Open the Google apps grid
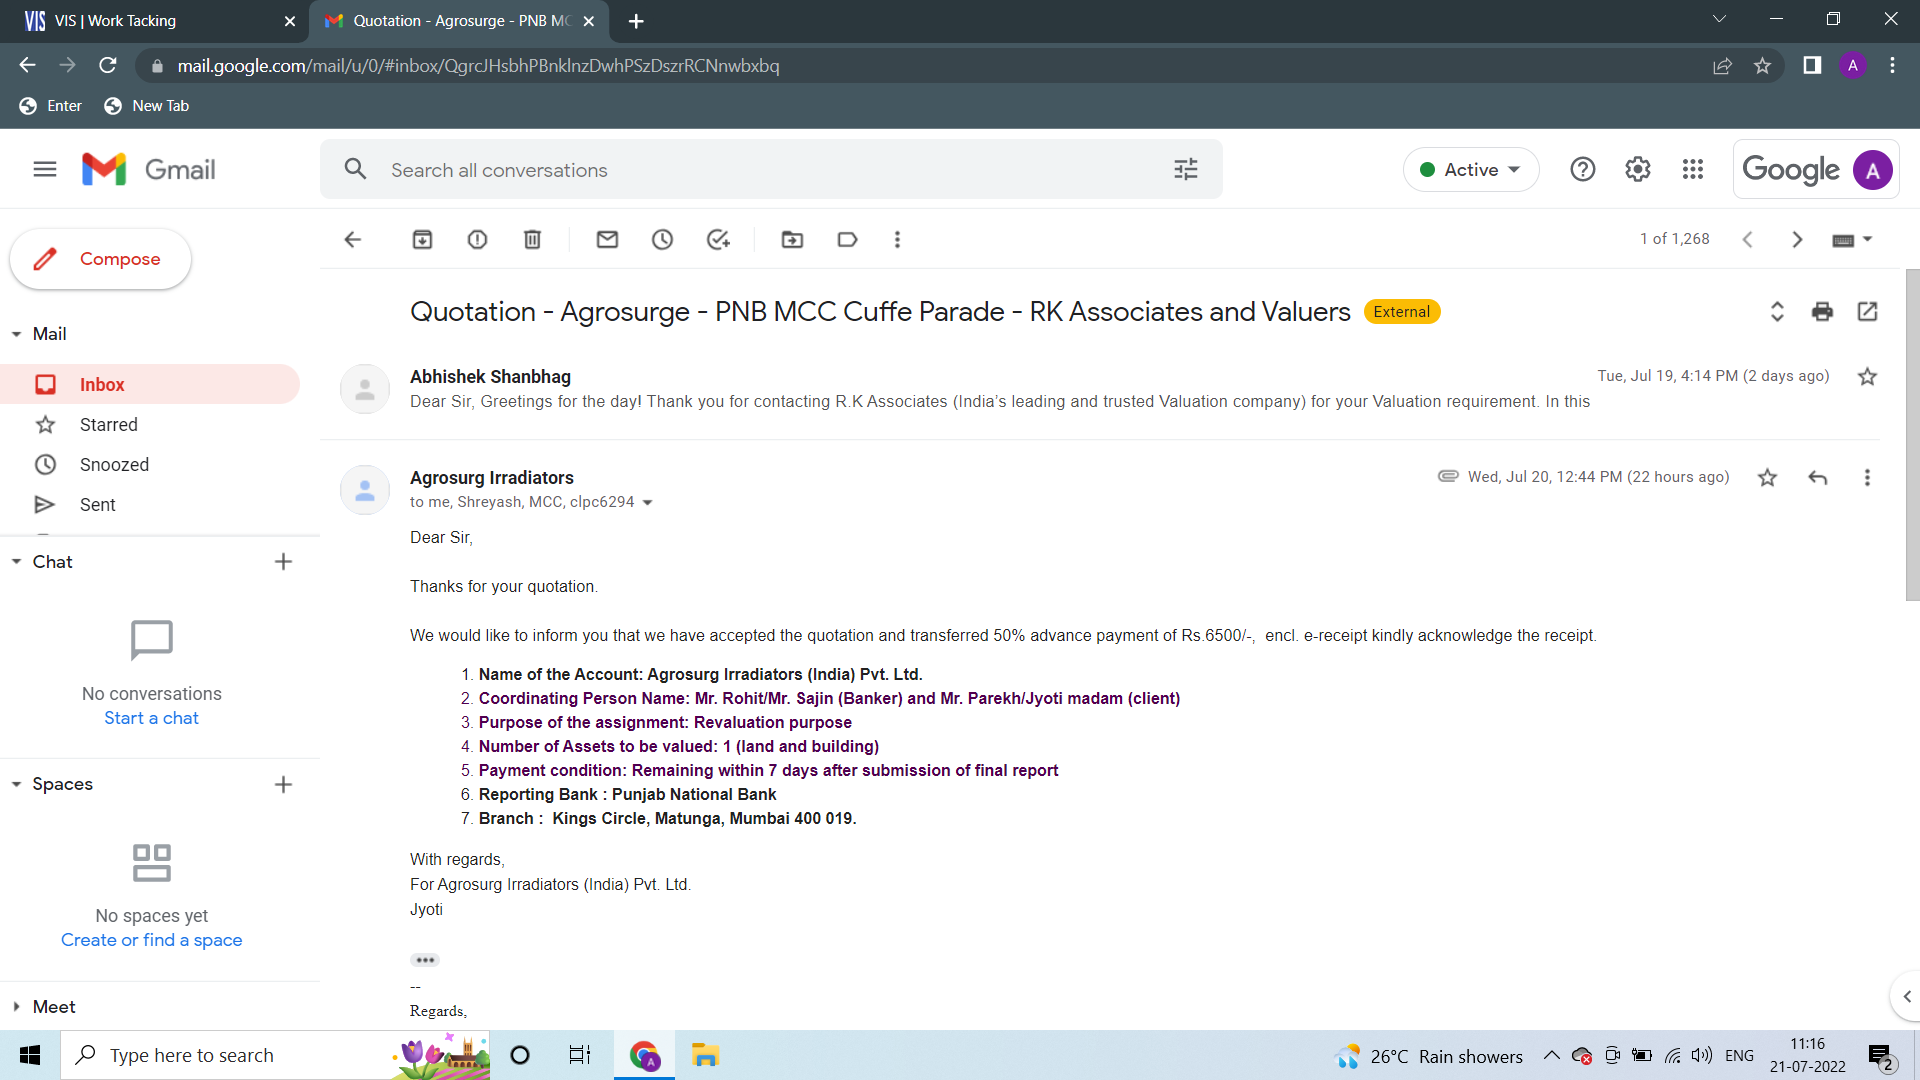 click(x=1693, y=170)
